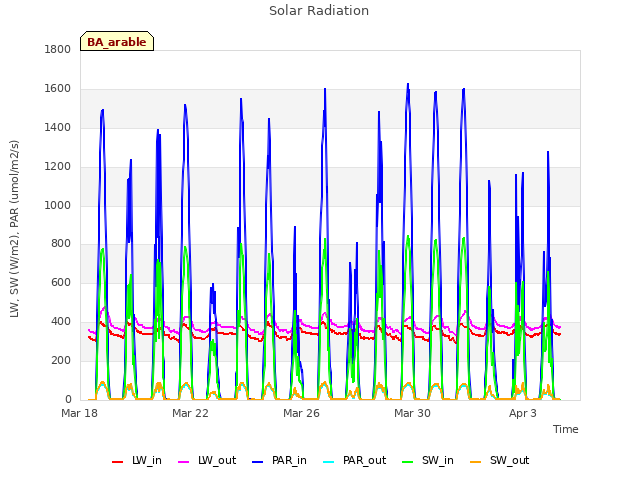The width and height of the screenshot is (640, 480).
Task: Click the Mar 22 x-axis label
Action: coord(190,413)
